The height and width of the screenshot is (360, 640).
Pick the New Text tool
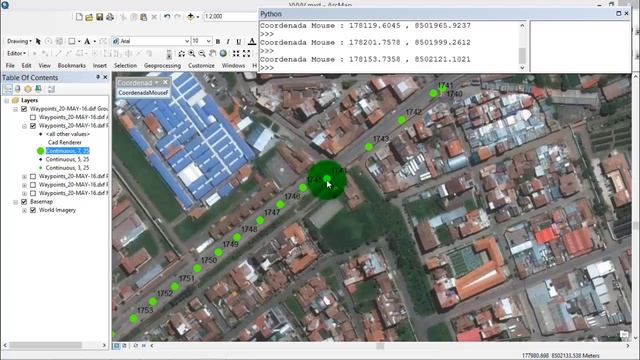[x=87, y=41]
